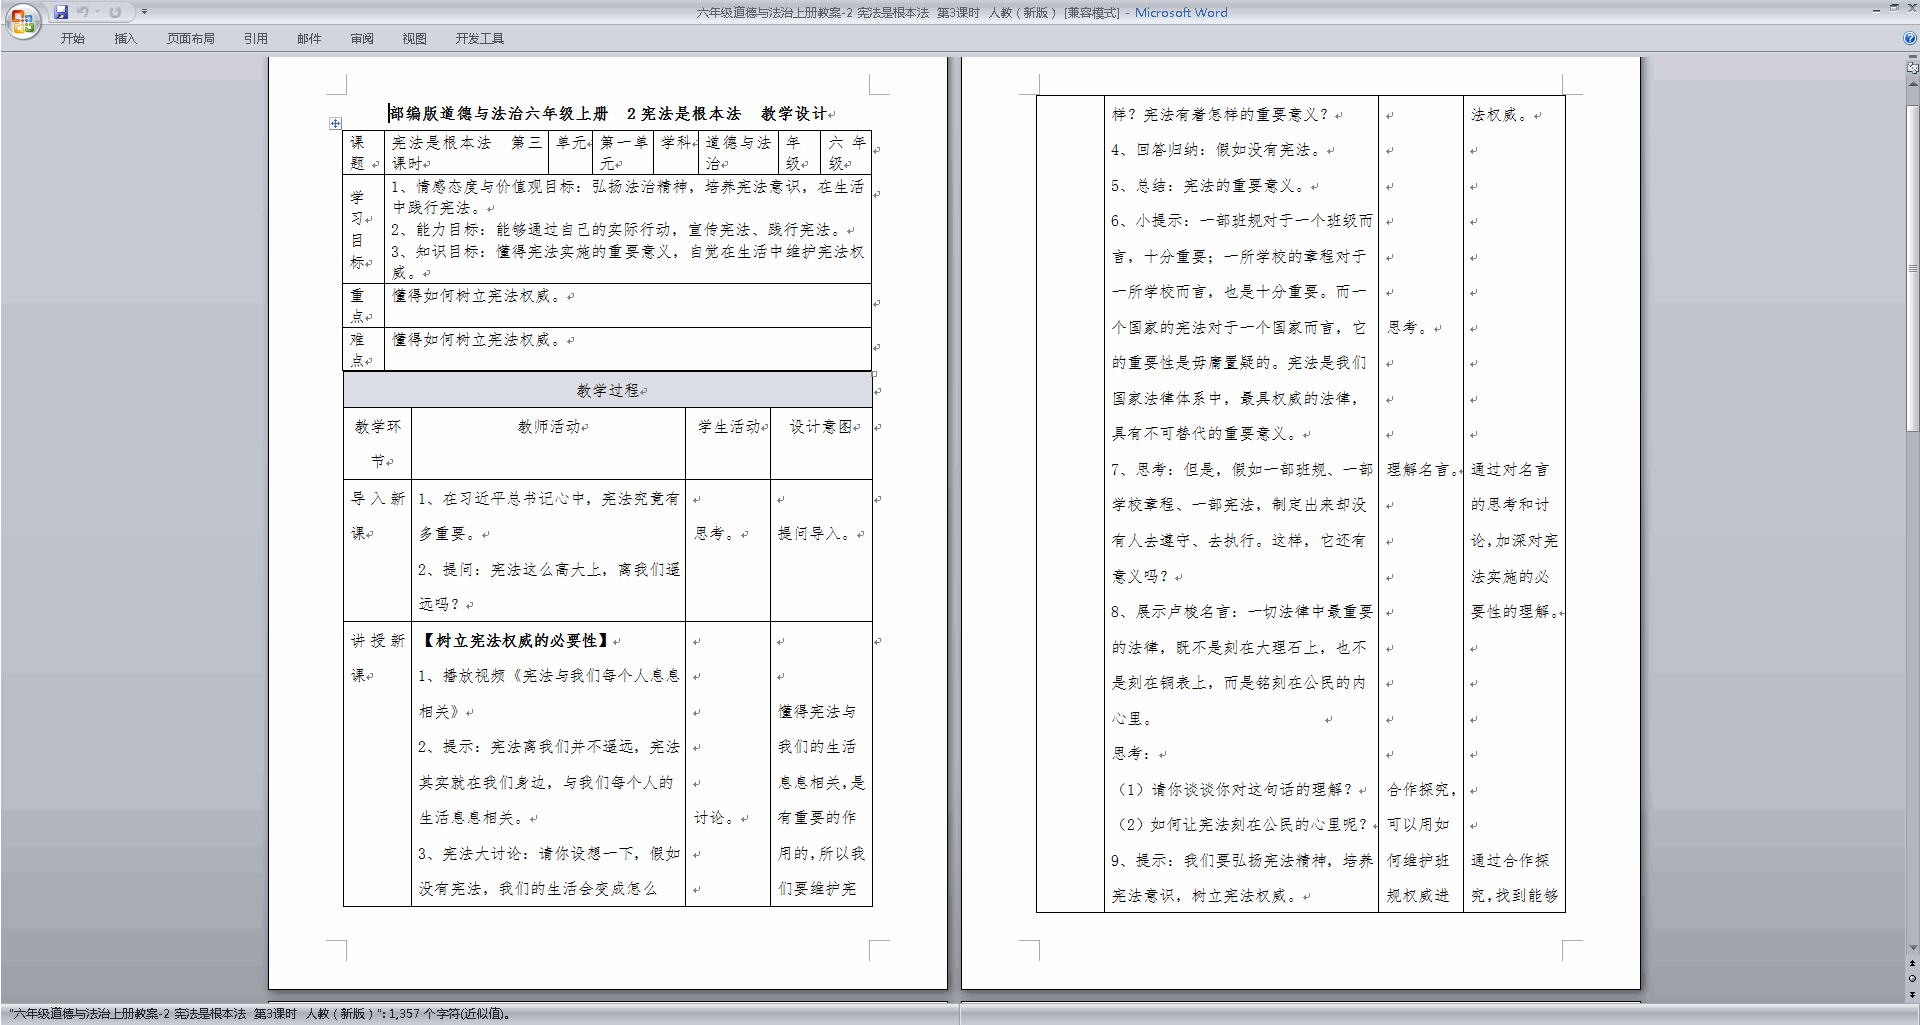This screenshot has height=1025, width=1920.
Task: Click the status bar character count text
Action: tap(260, 1014)
